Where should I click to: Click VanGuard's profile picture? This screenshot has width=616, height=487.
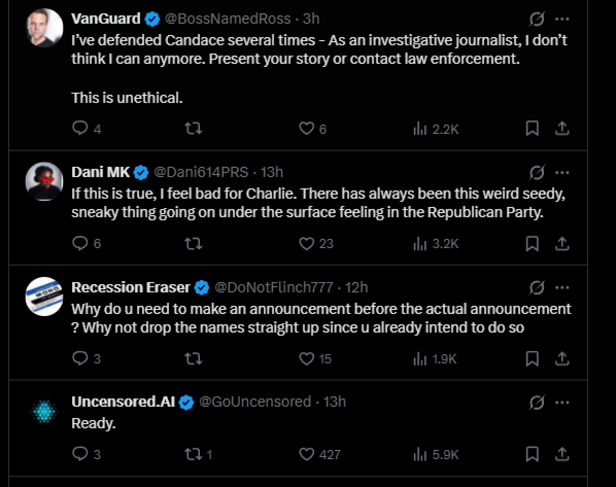[x=43, y=30]
